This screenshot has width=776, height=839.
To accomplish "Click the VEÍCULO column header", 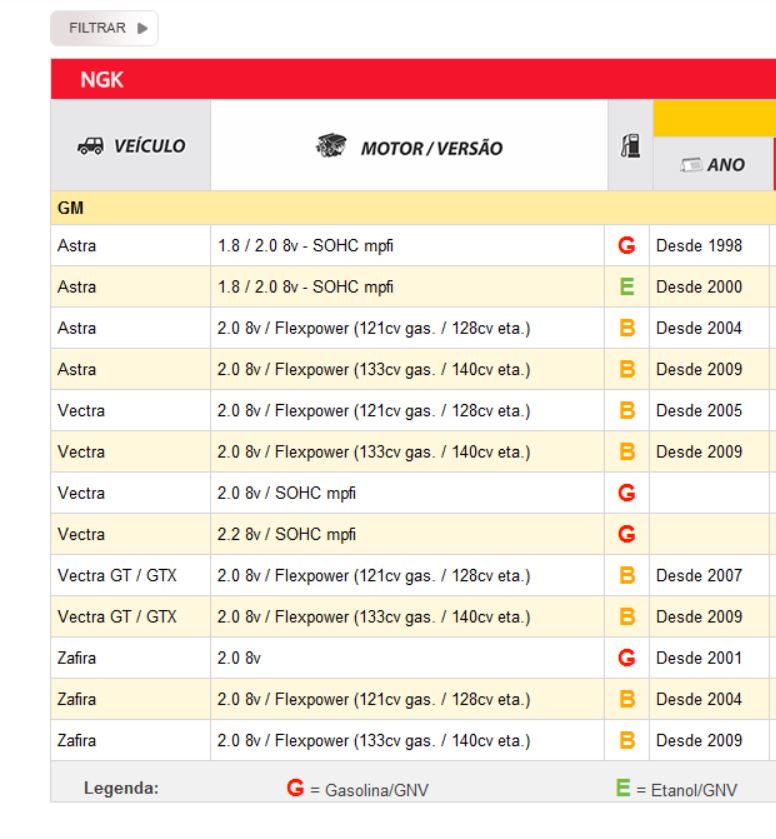I will coord(131,145).
